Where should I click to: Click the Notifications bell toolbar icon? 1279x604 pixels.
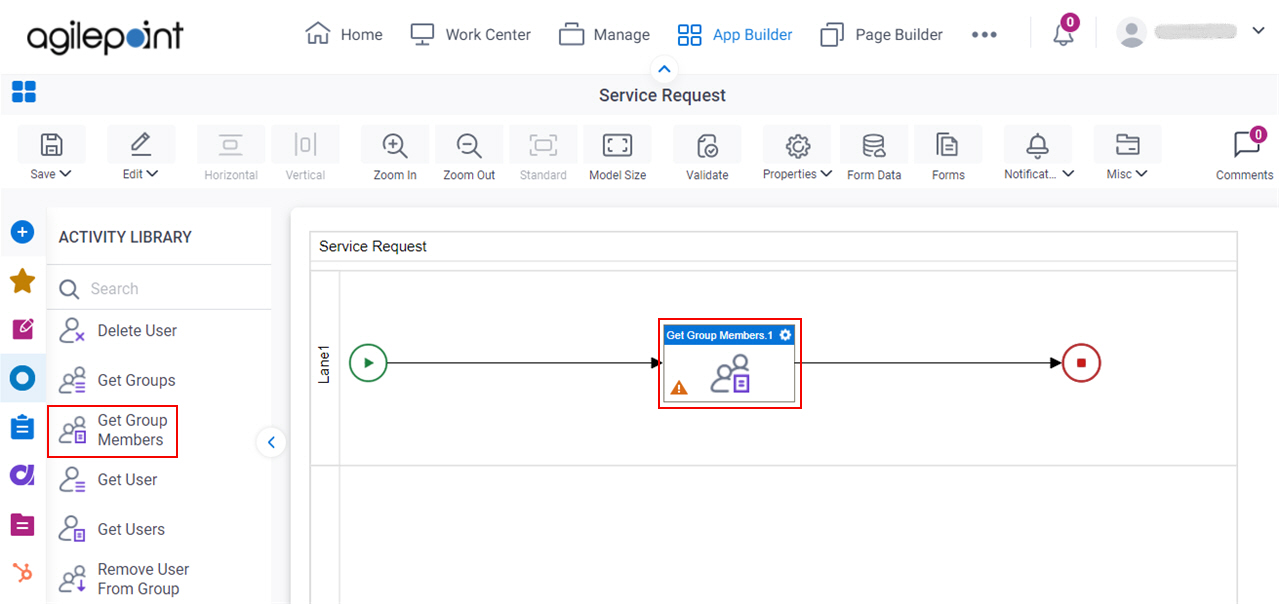[1037, 146]
